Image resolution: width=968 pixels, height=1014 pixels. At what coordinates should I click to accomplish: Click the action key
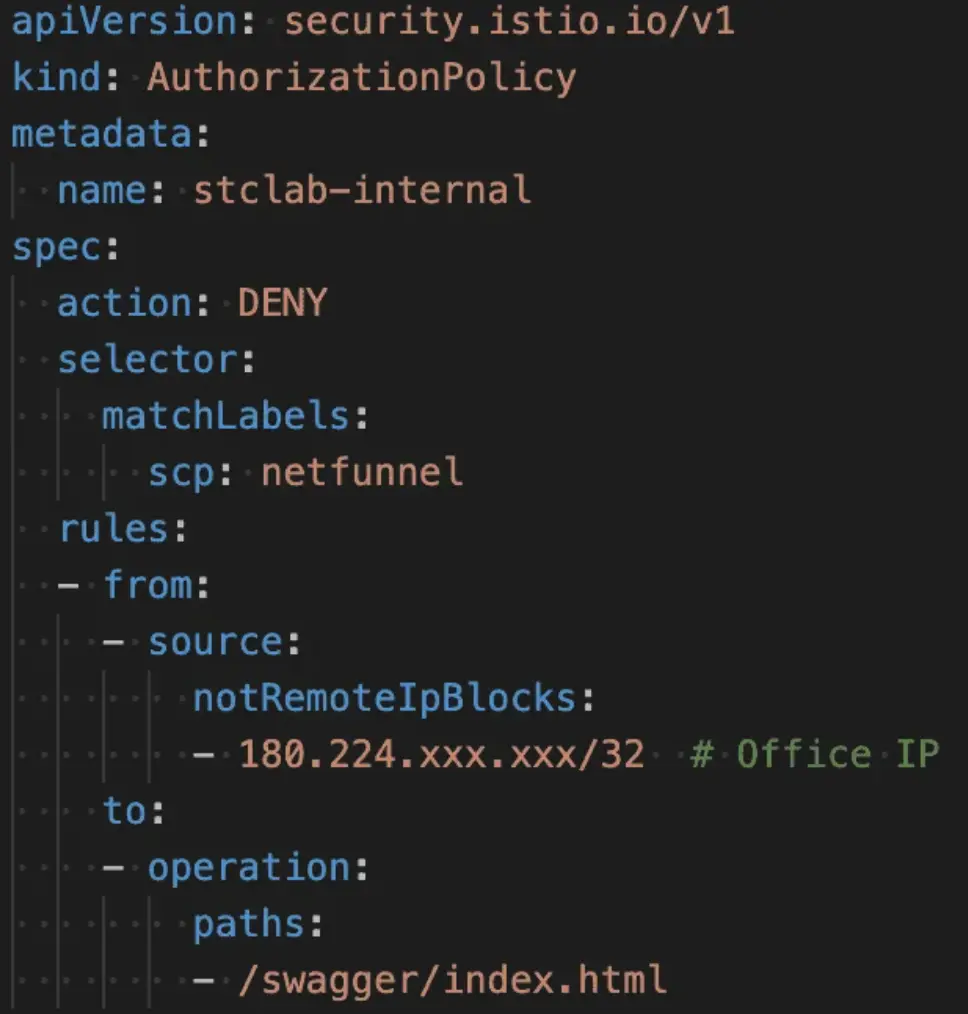pos(124,302)
